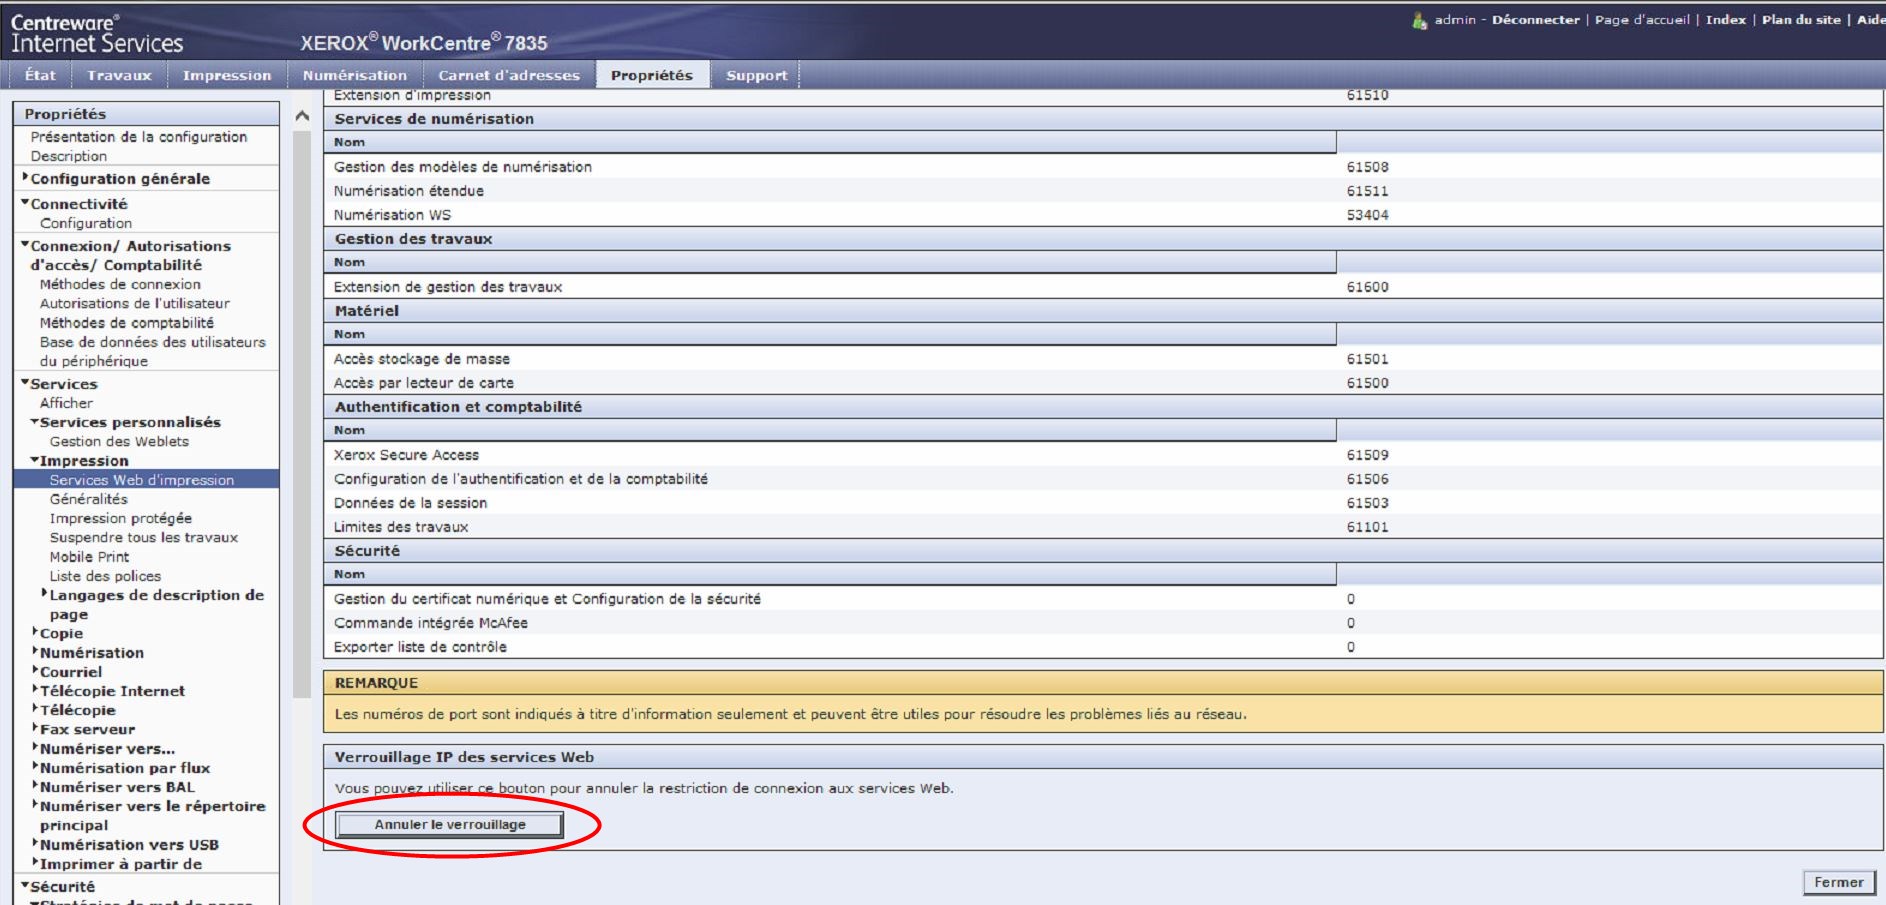The image size is (1886, 905).
Task: Open the Numérisation tab
Action: (x=355, y=75)
